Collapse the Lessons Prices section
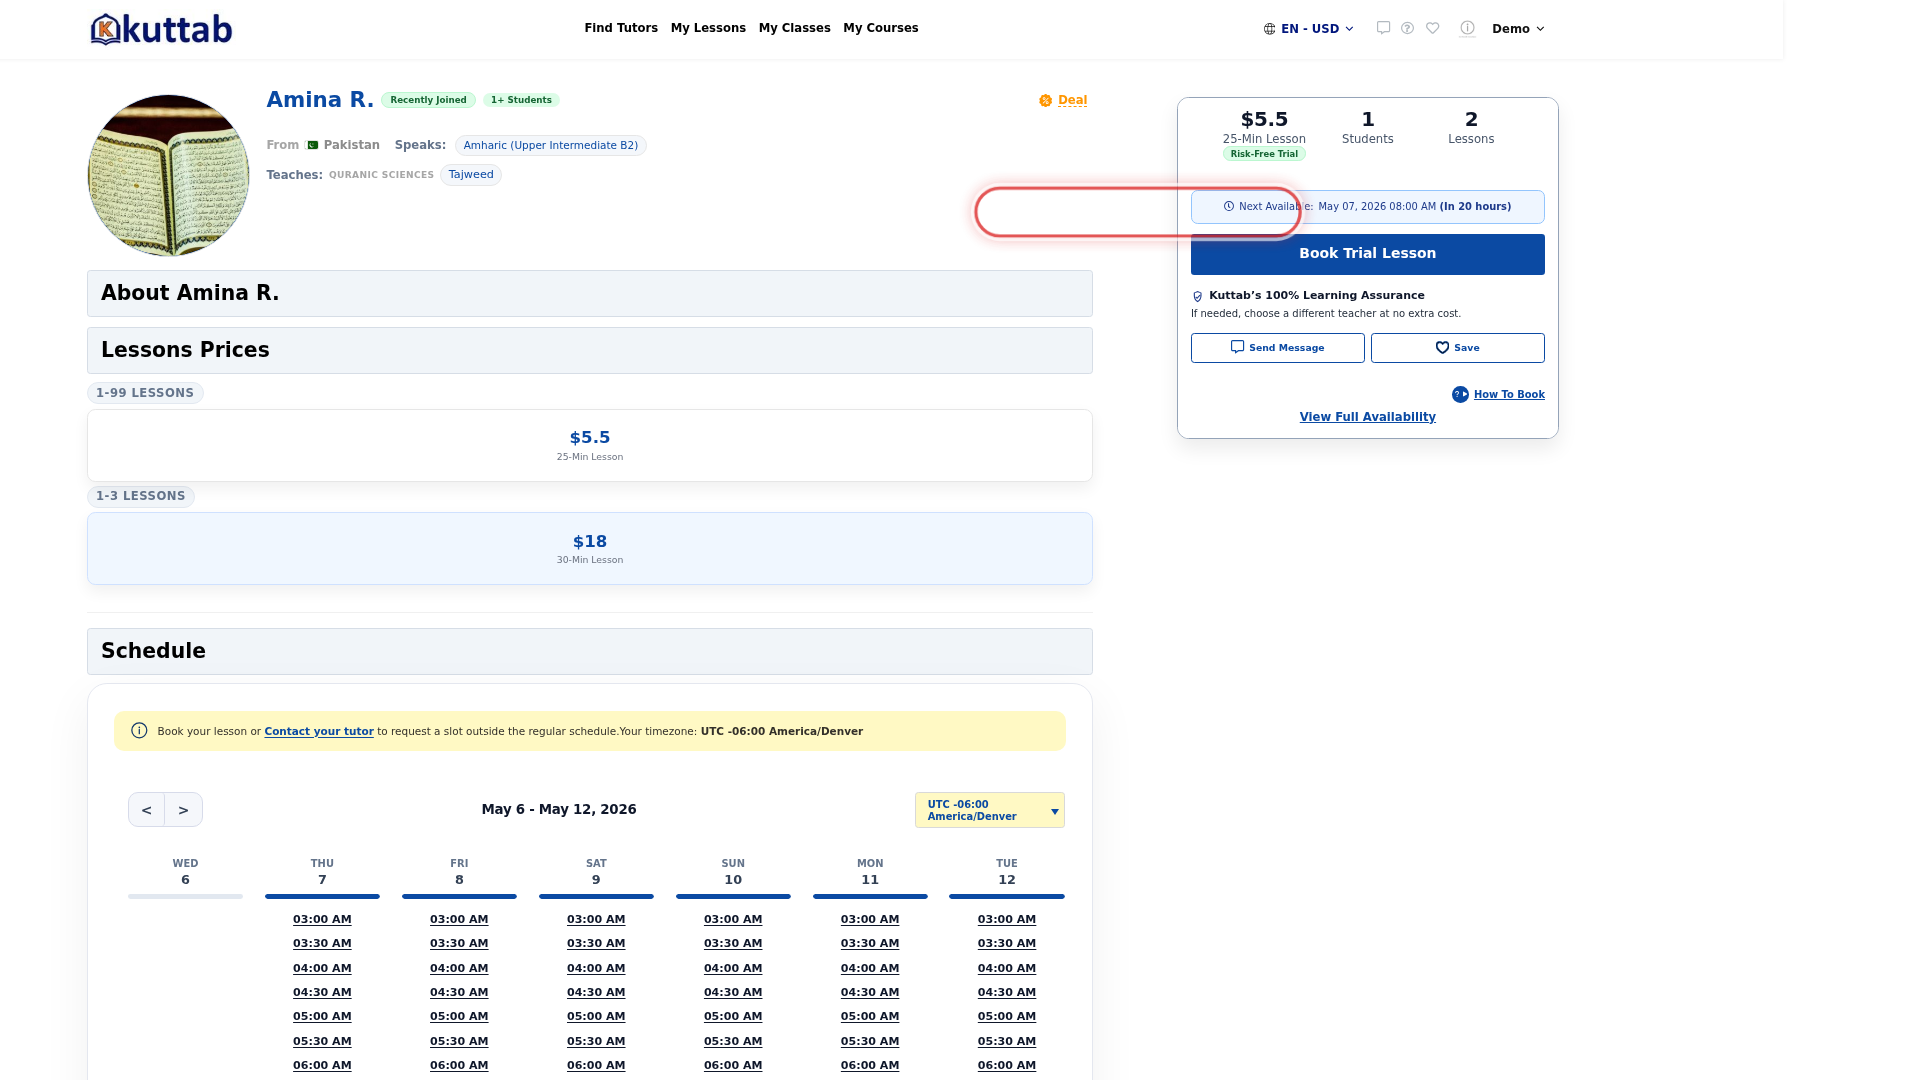Image resolution: width=1920 pixels, height=1080 pixels. tap(589, 351)
